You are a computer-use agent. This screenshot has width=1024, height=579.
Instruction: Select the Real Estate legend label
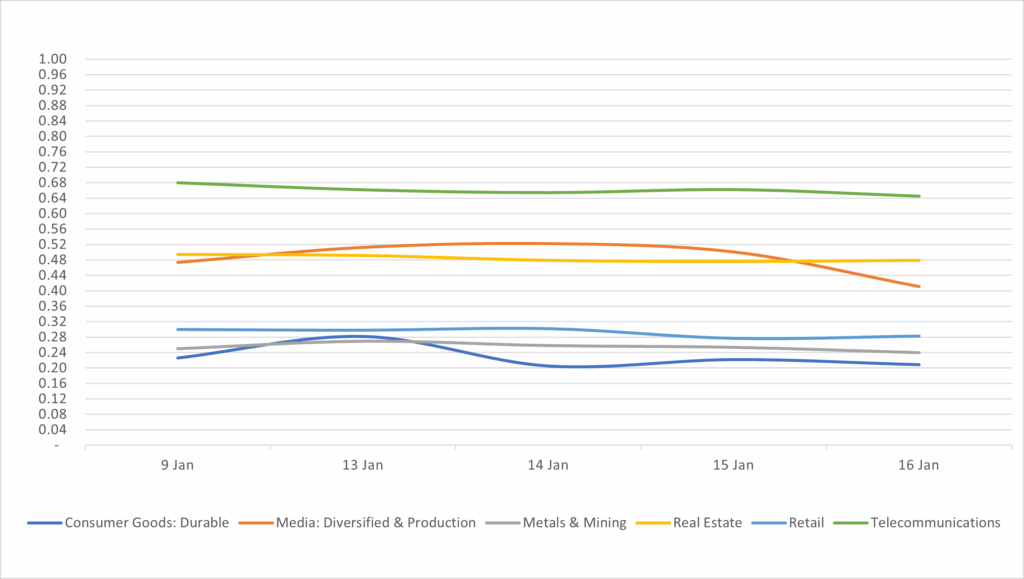click(x=708, y=522)
